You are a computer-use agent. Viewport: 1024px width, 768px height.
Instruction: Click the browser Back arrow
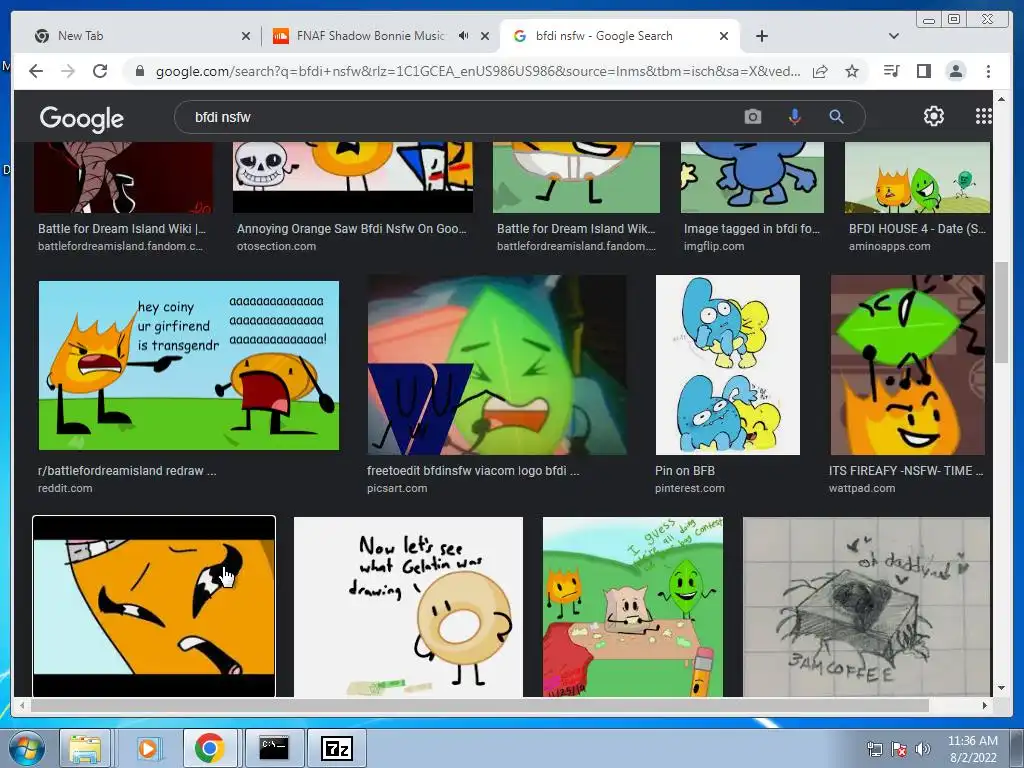(36, 71)
